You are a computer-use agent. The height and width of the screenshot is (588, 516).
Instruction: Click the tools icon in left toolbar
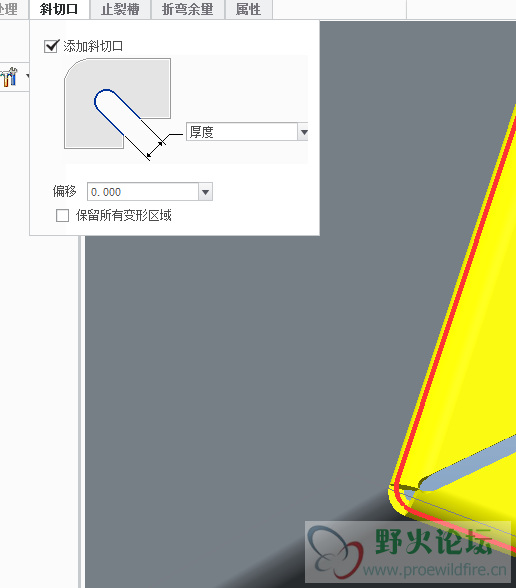coord(9,77)
